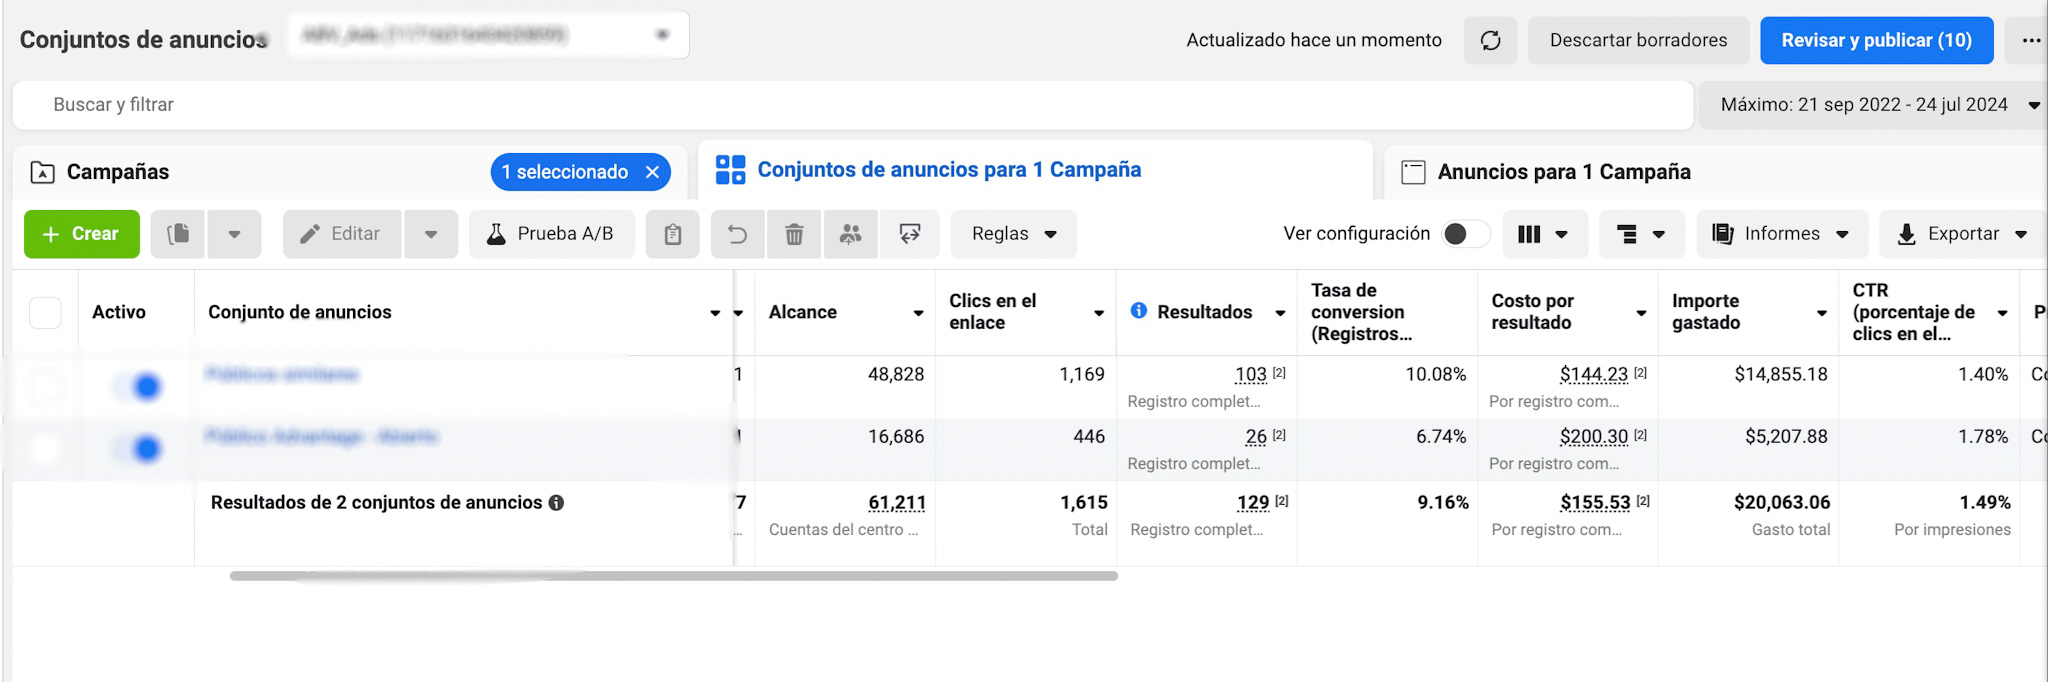The image size is (2048, 682).
Task: Click the three-dot more options icon
Action: tap(2030, 41)
